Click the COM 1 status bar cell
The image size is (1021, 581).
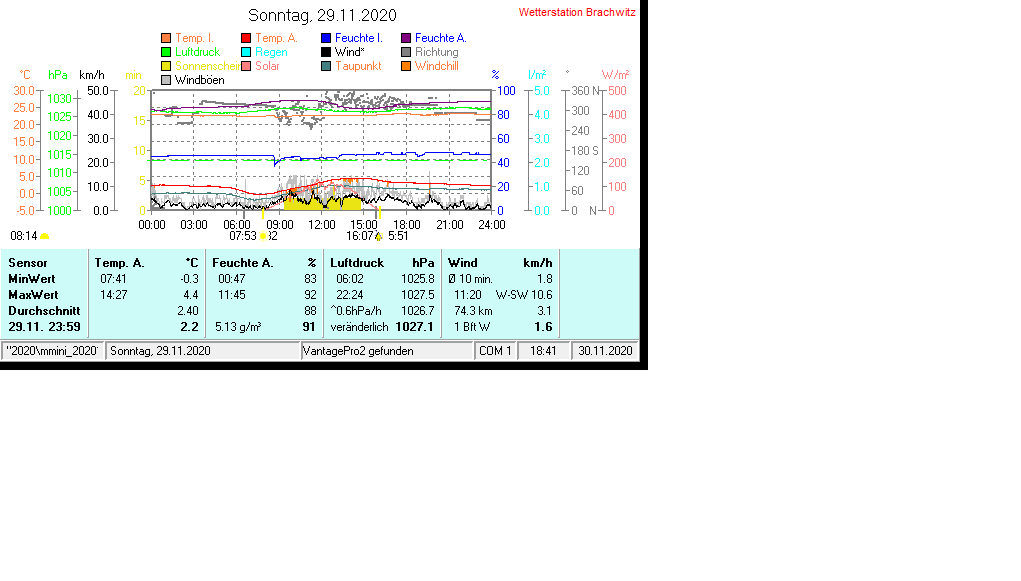[495, 351]
